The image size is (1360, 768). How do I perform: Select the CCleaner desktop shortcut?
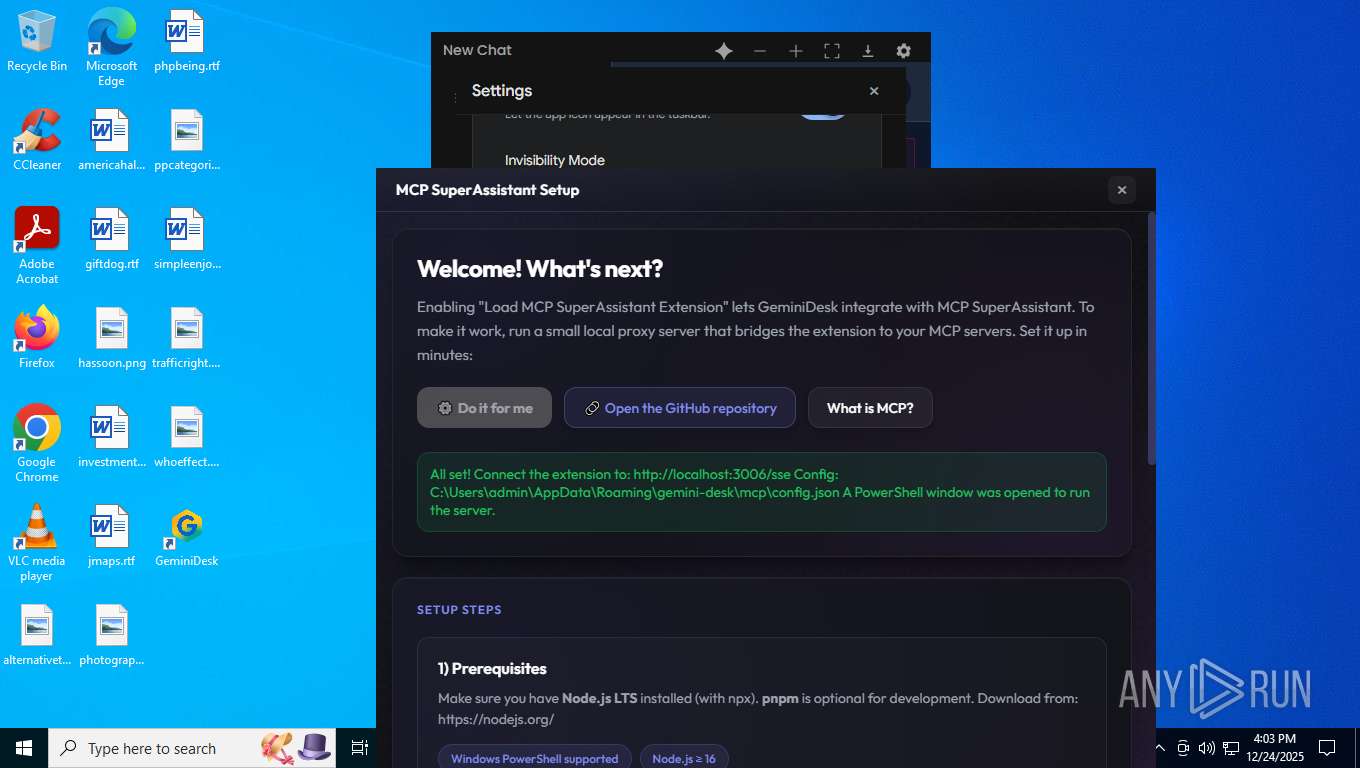click(37, 140)
